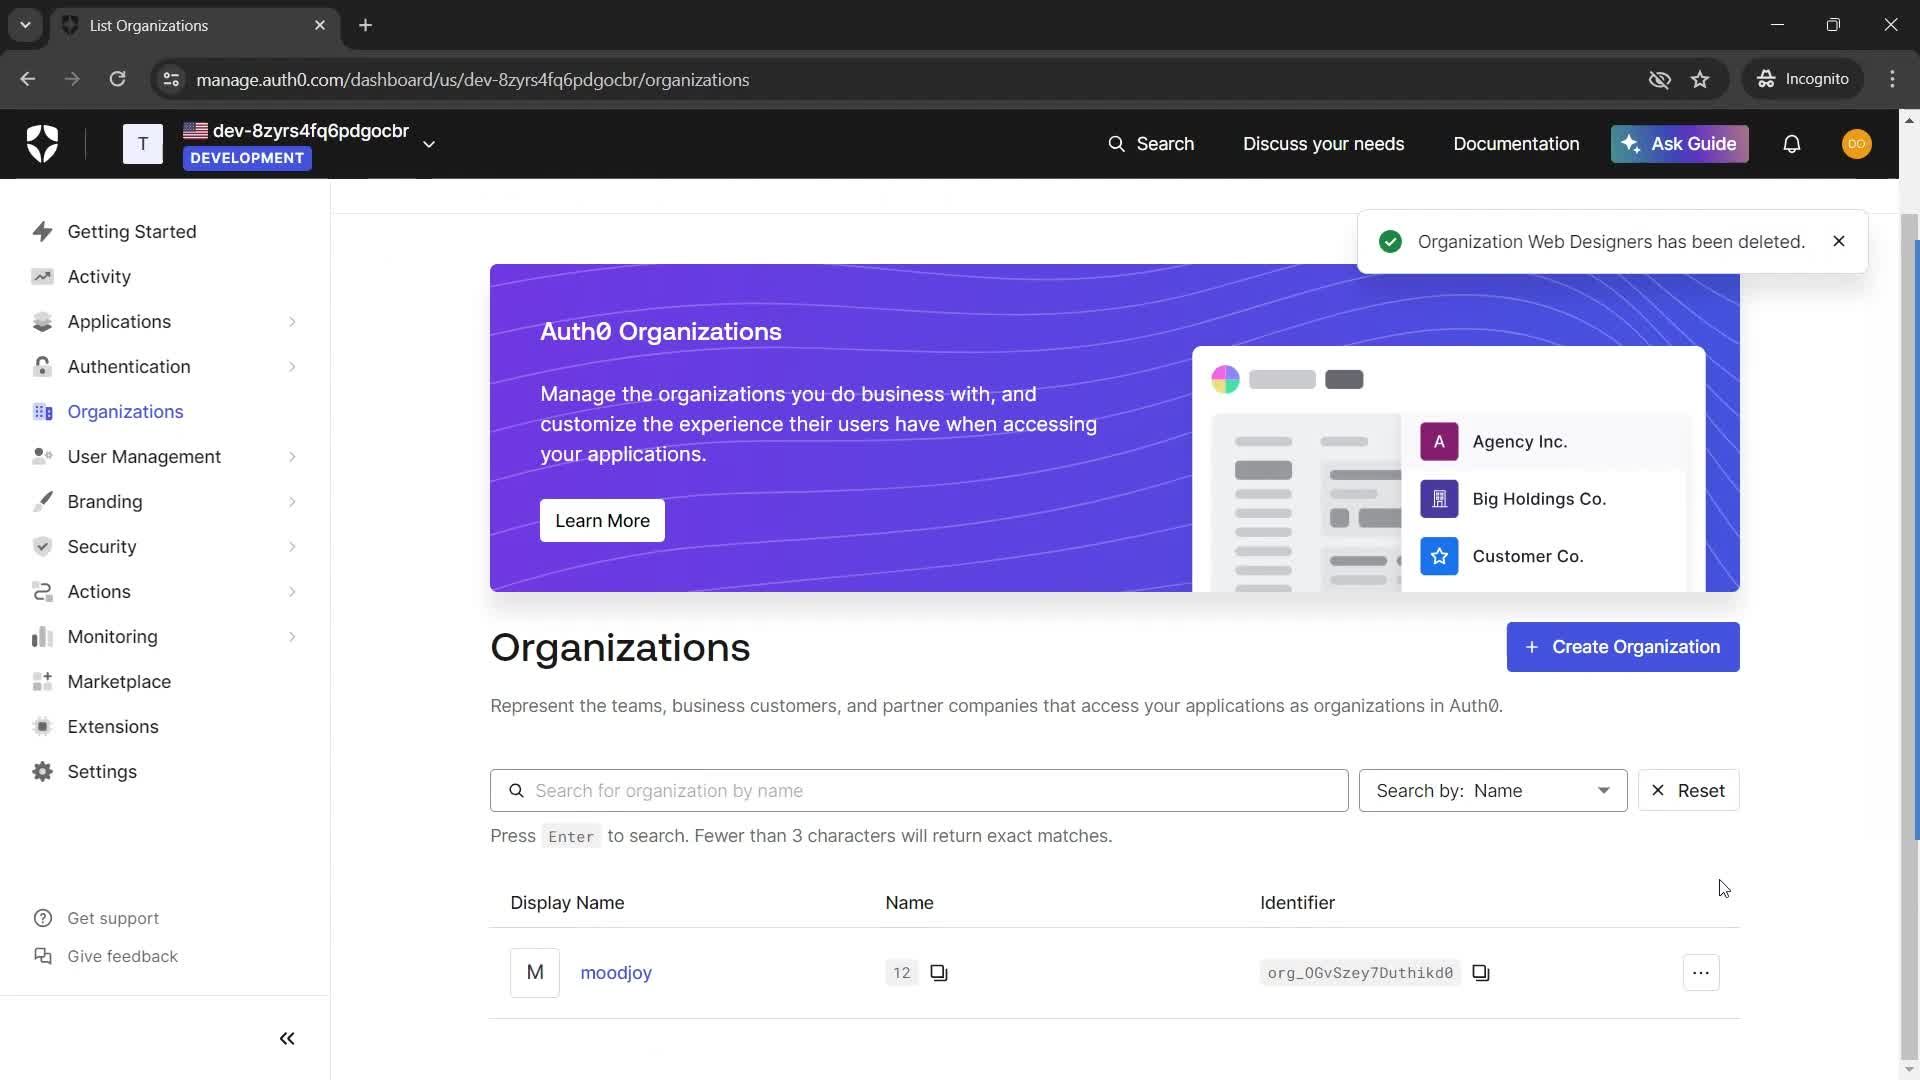Expand the Security submenu chevron
This screenshot has width=1920, height=1080.
(292, 546)
